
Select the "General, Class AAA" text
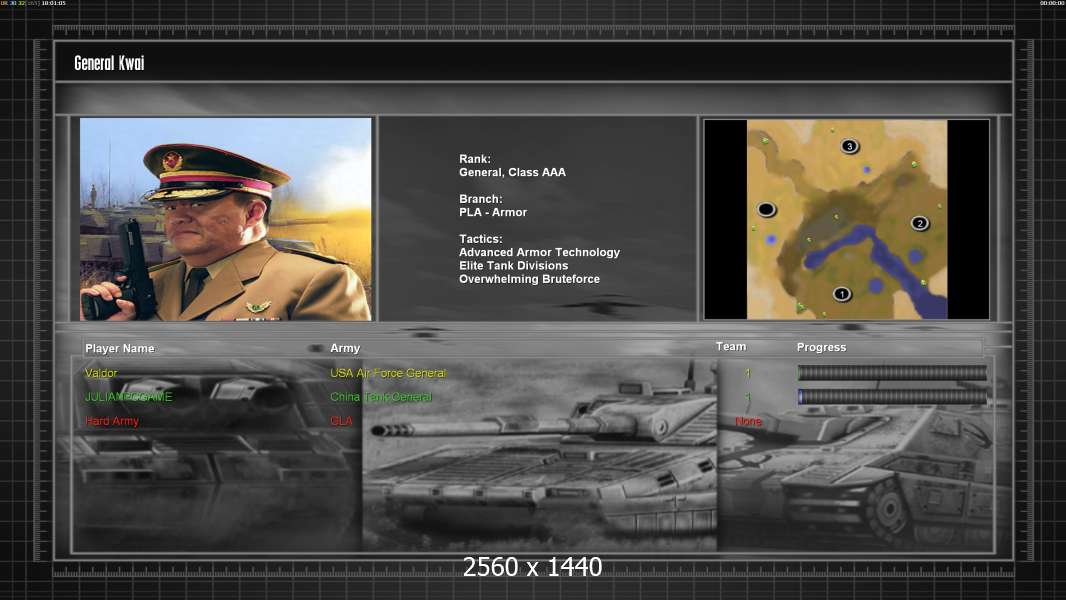coord(512,173)
